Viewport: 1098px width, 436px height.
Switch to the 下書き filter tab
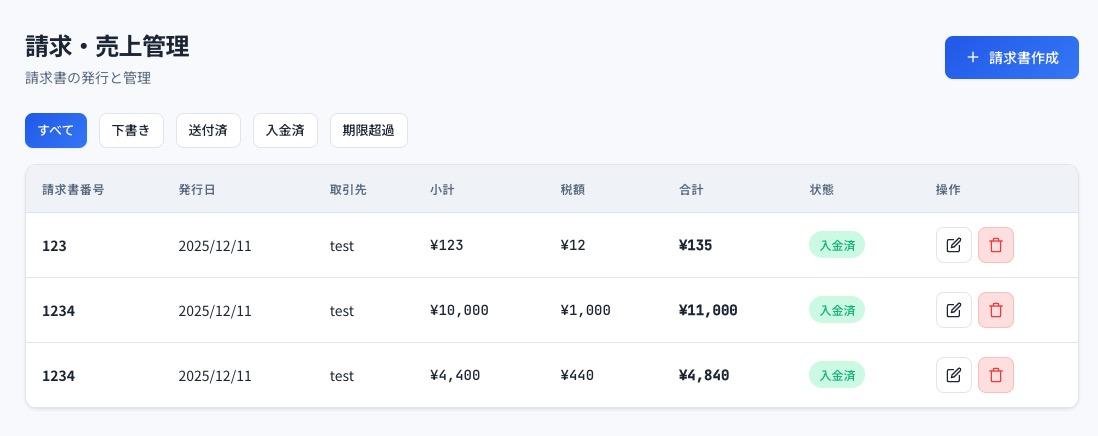click(x=131, y=130)
